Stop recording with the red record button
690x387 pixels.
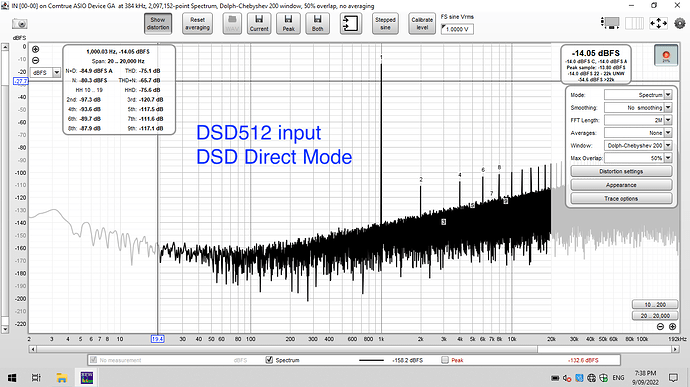click(666, 55)
